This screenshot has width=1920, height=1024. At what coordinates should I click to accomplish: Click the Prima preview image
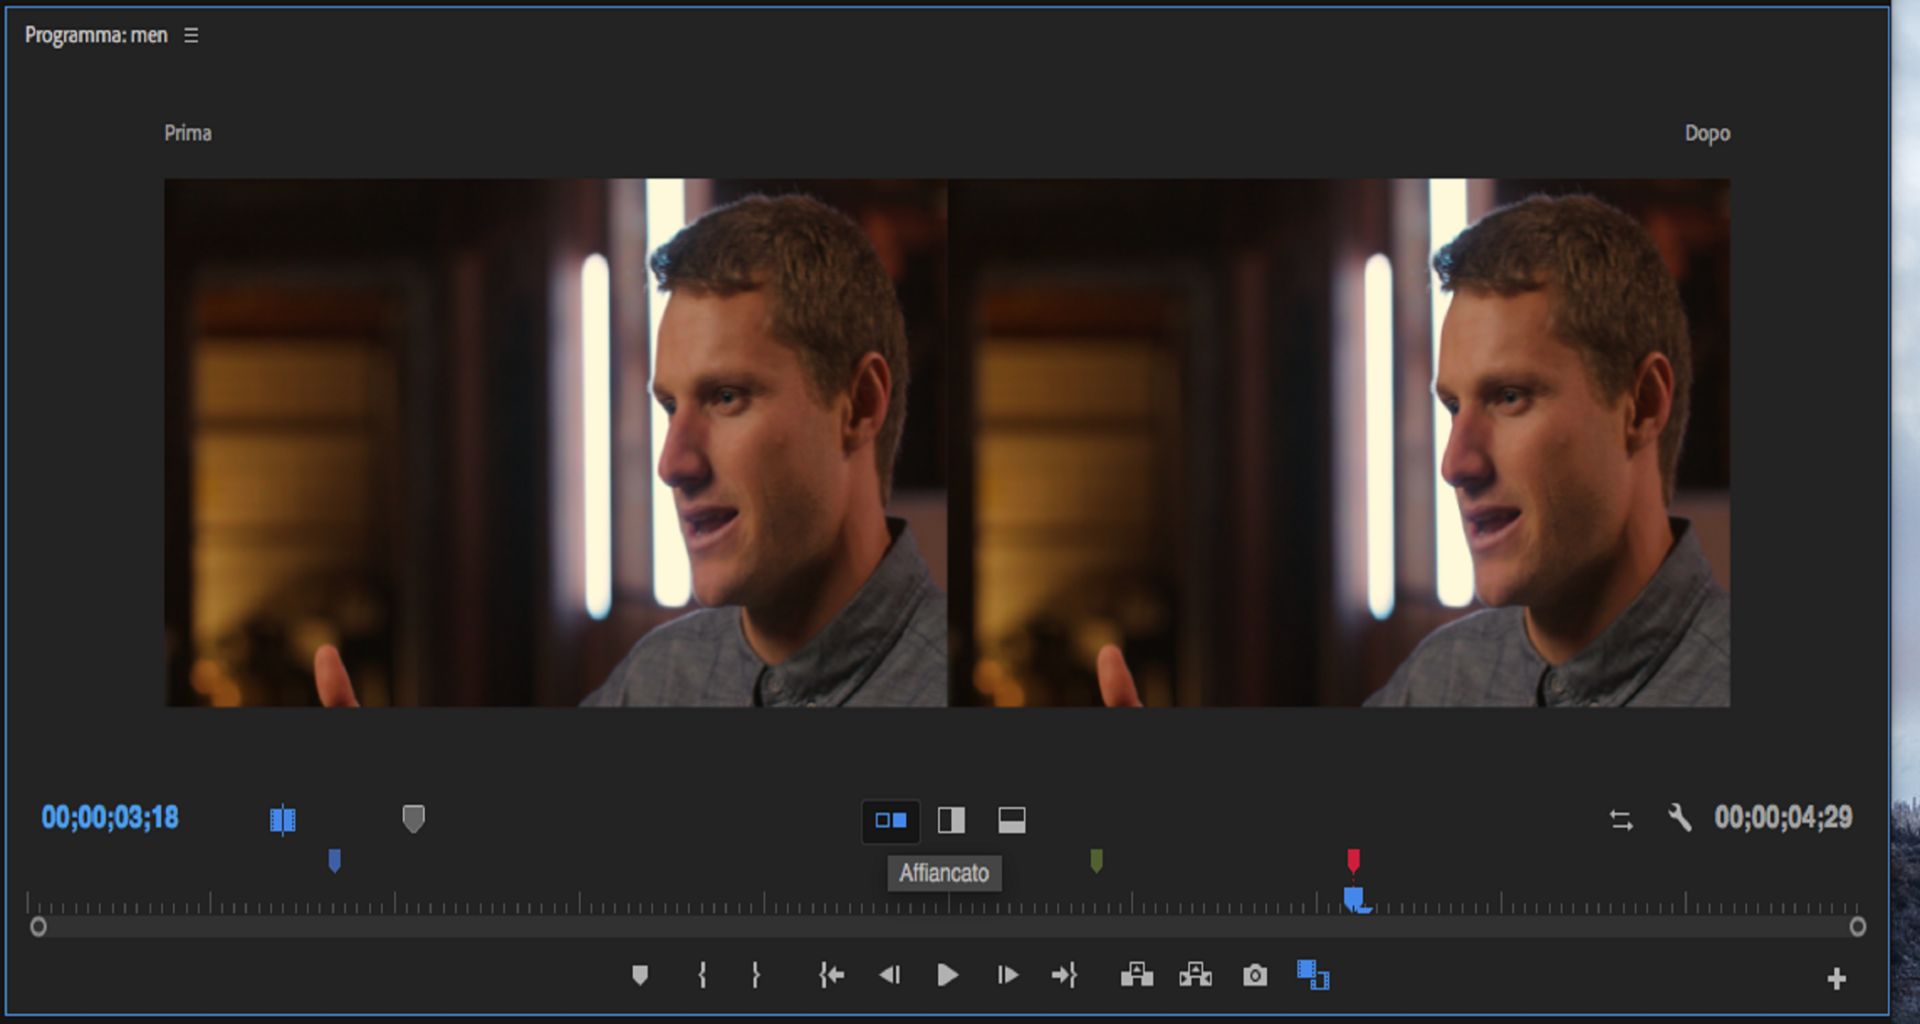(x=556, y=443)
